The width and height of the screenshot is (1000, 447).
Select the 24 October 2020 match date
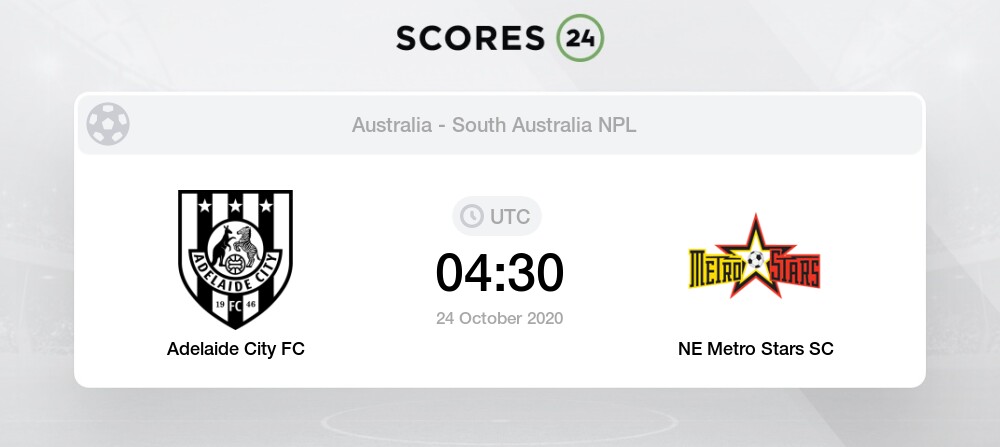499,319
